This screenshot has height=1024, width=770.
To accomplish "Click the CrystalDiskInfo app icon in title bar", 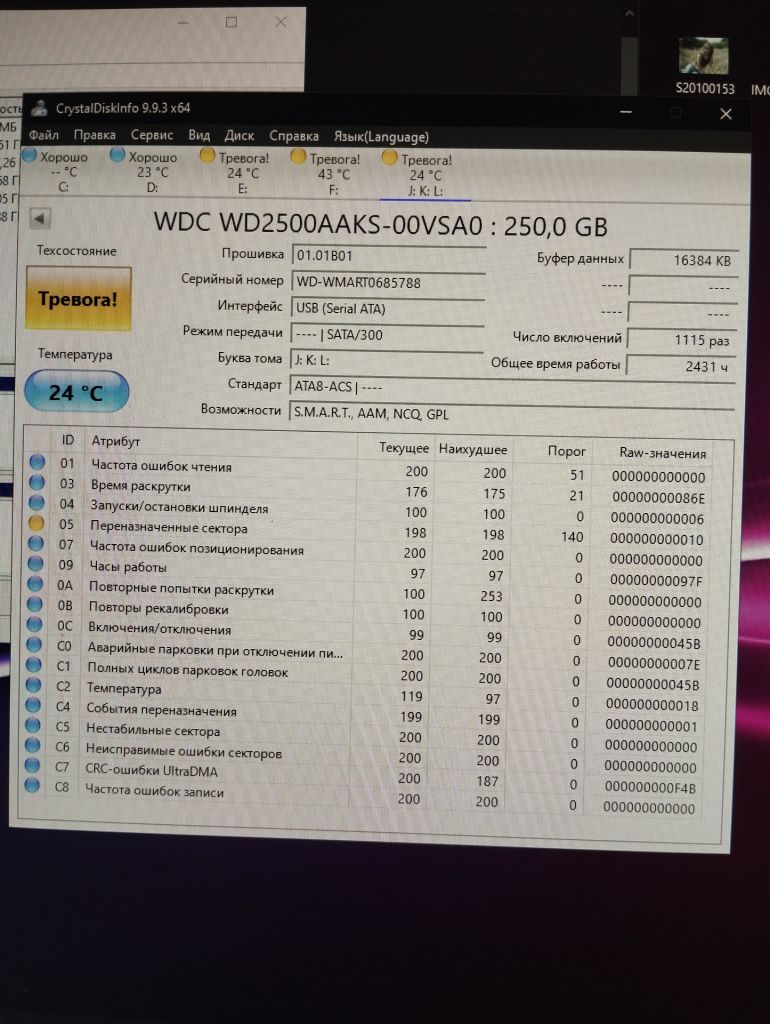I will click(40, 108).
